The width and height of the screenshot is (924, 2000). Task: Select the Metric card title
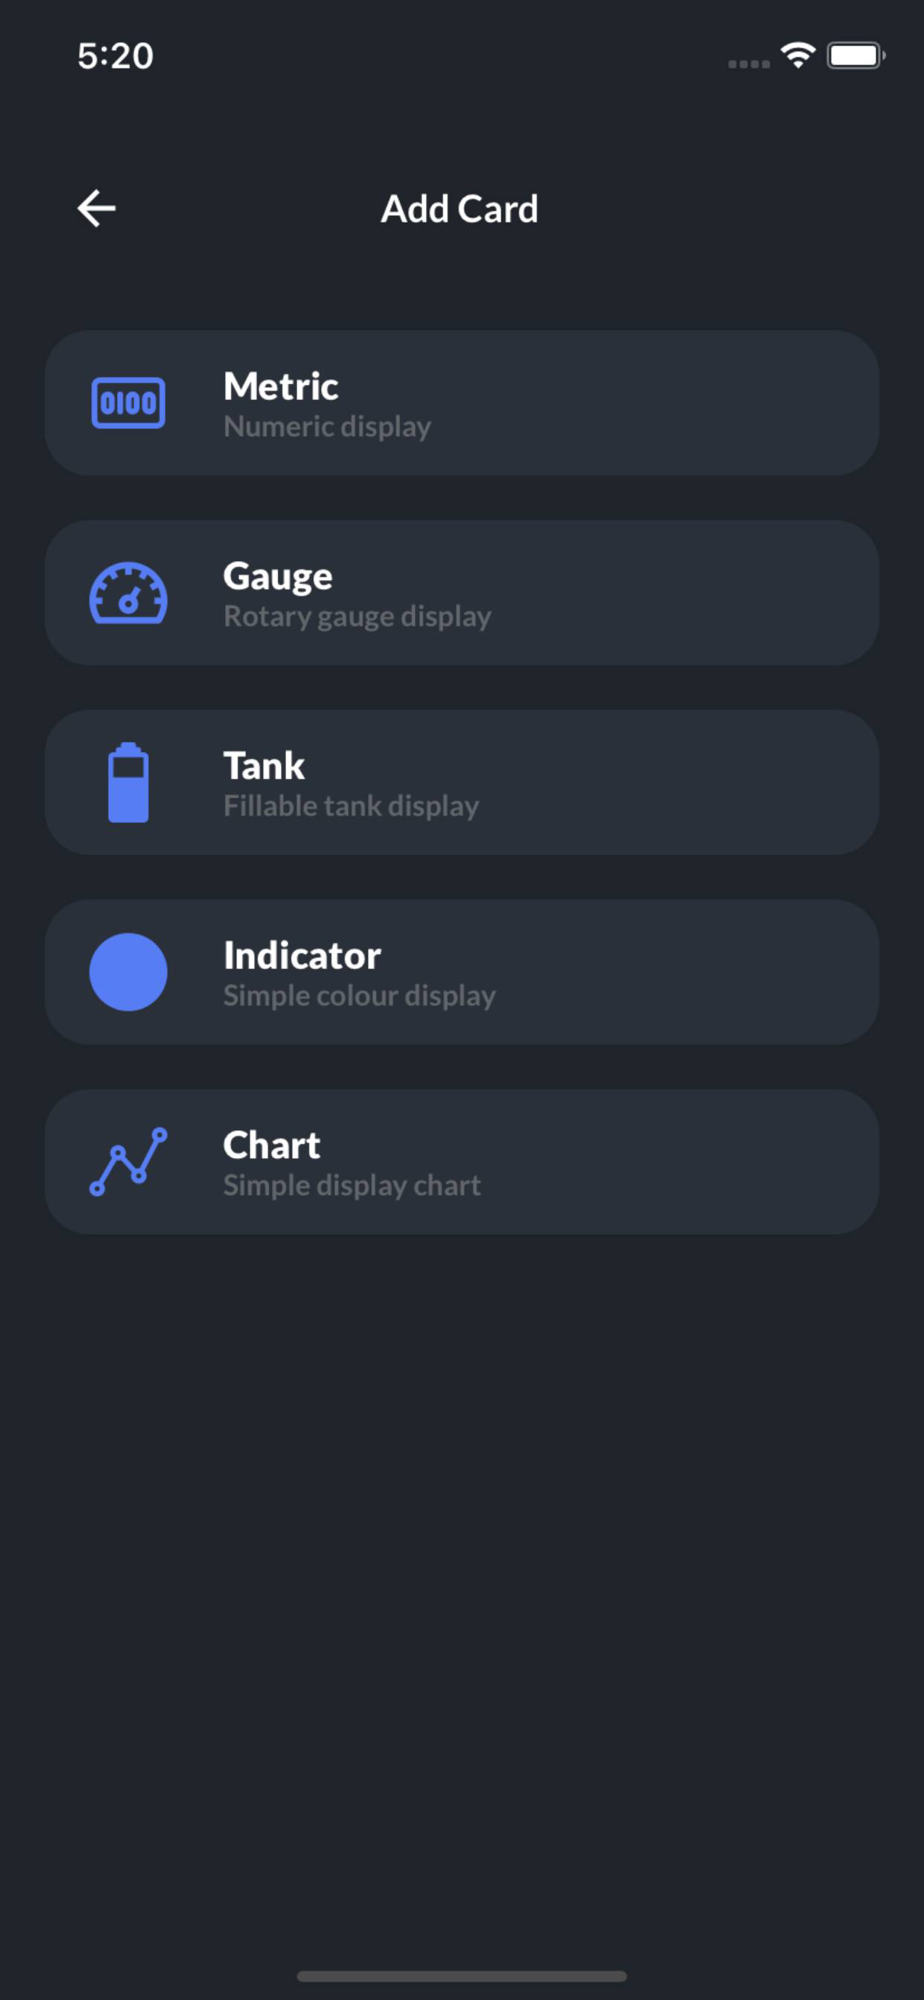(281, 386)
